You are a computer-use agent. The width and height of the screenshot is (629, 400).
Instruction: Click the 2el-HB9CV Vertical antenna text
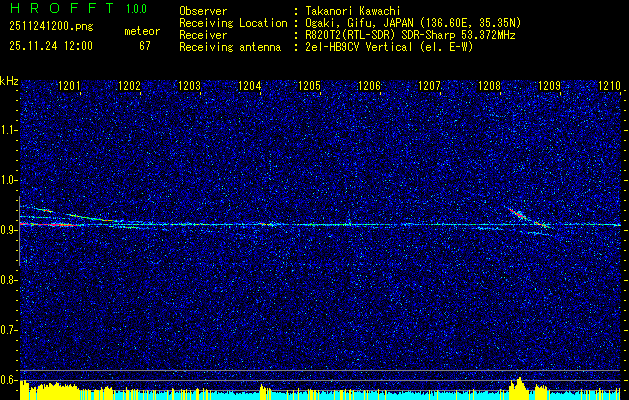(x=389, y=47)
